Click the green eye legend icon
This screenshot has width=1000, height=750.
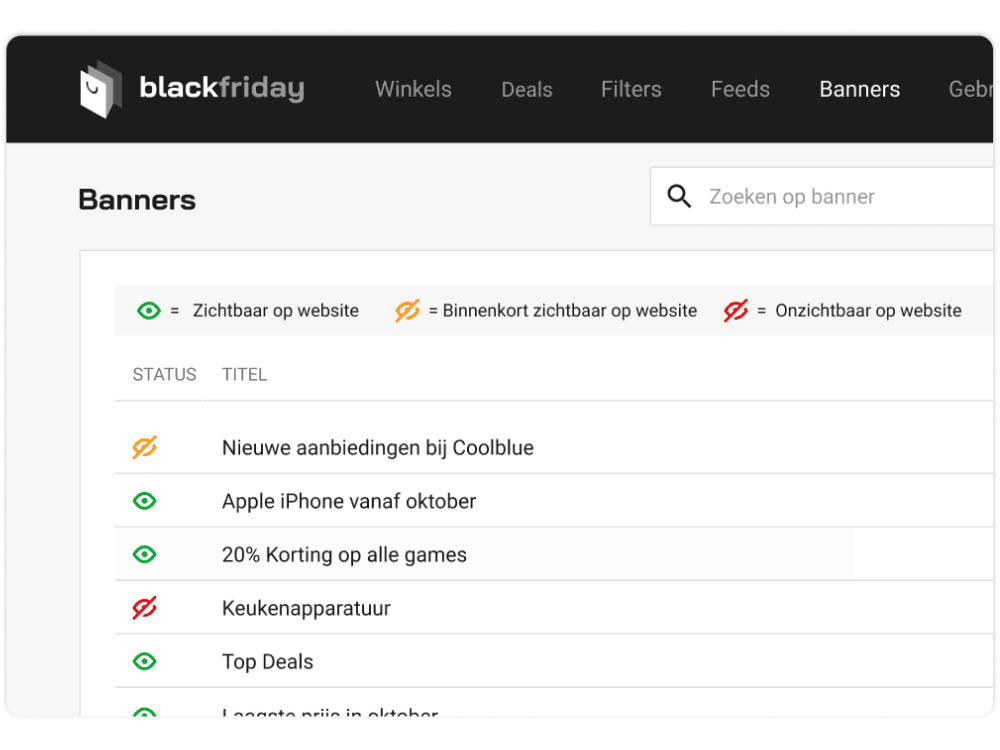(x=149, y=311)
